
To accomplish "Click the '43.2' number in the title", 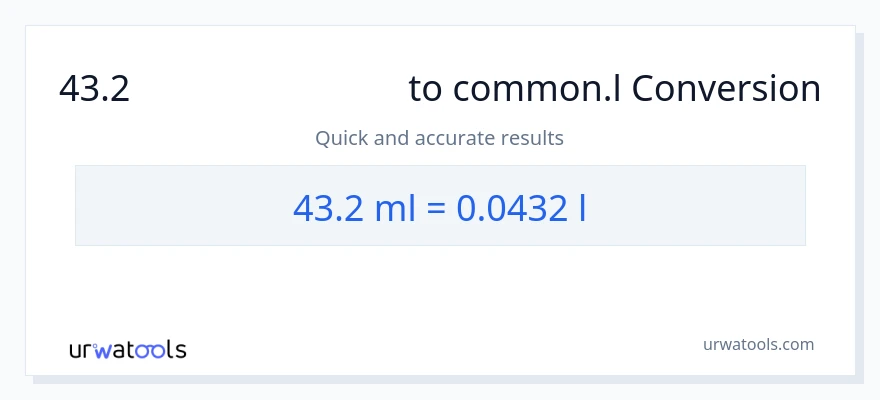I will pos(95,90).
